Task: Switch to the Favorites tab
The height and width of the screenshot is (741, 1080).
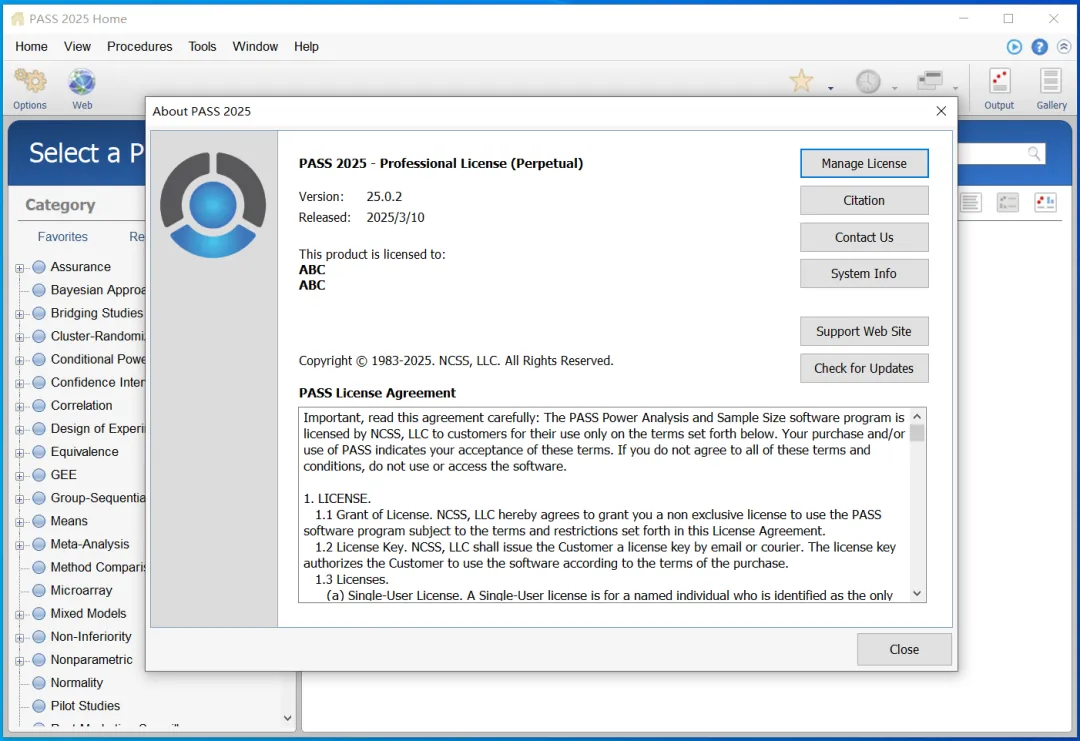Action: pos(63,236)
